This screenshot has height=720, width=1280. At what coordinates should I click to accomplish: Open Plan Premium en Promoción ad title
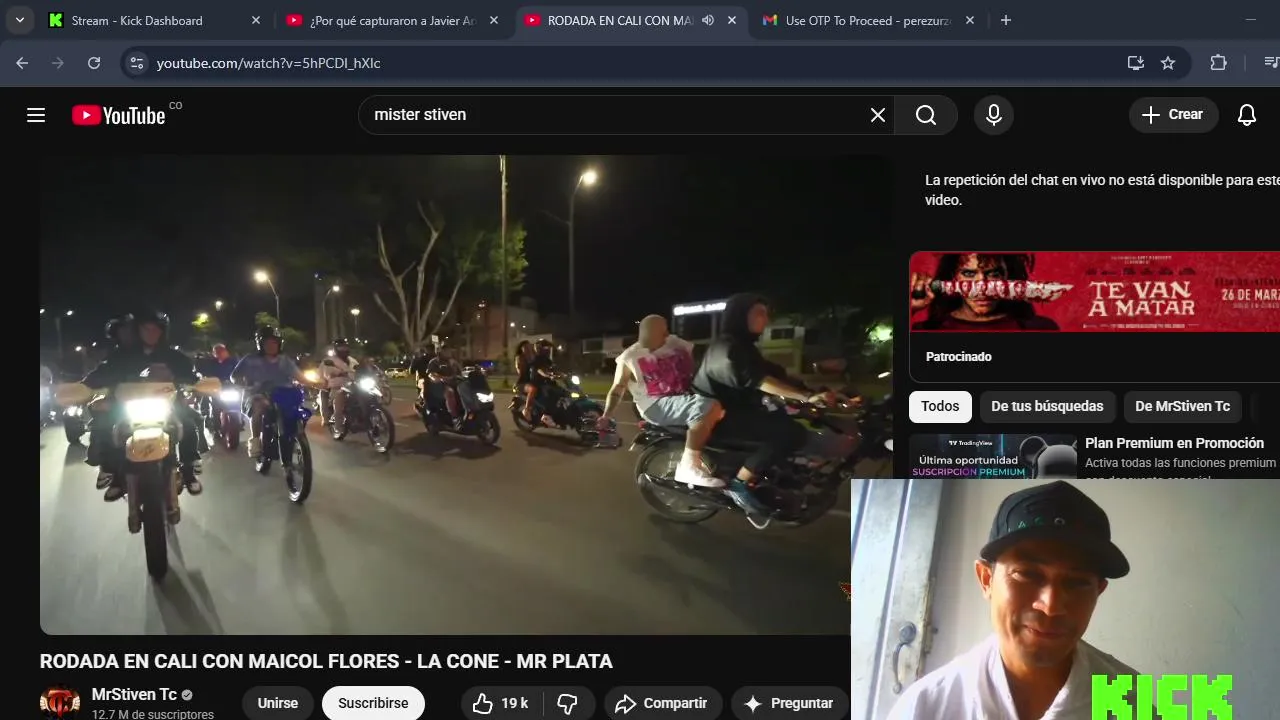1174,443
